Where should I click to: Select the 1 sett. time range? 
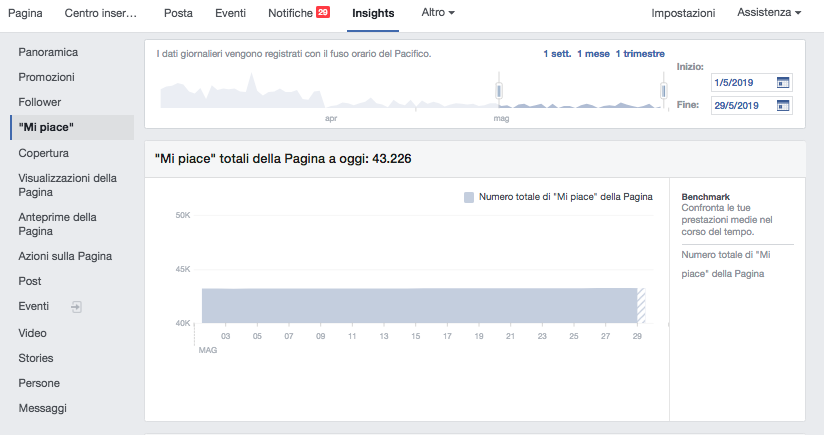557,53
